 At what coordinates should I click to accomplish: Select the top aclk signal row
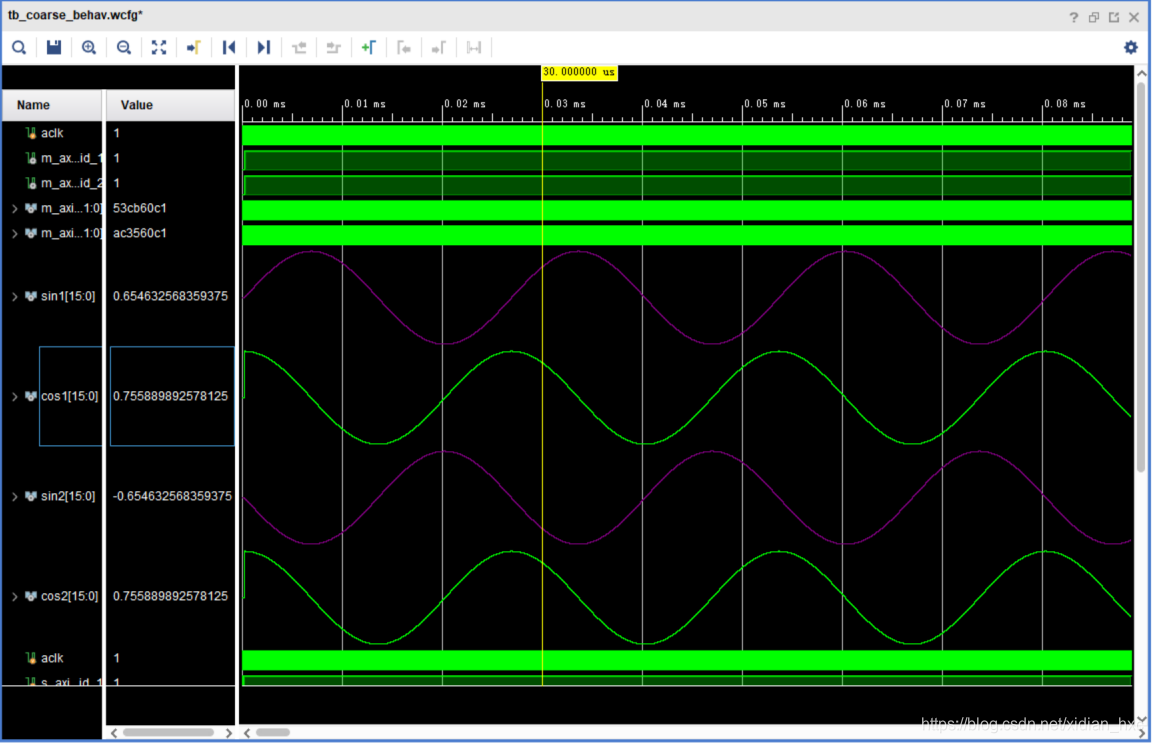(x=118, y=133)
